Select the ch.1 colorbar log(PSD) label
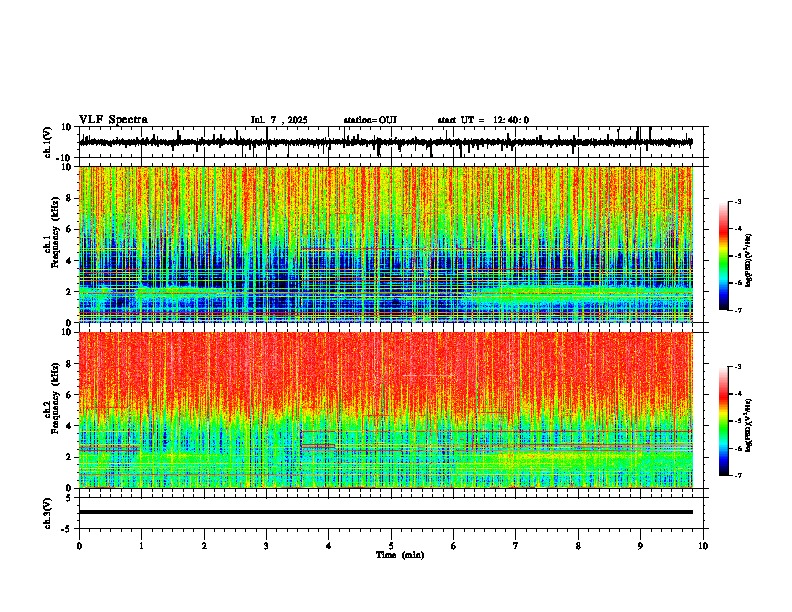This screenshot has width=792, height=612. (x=749, y=260)
